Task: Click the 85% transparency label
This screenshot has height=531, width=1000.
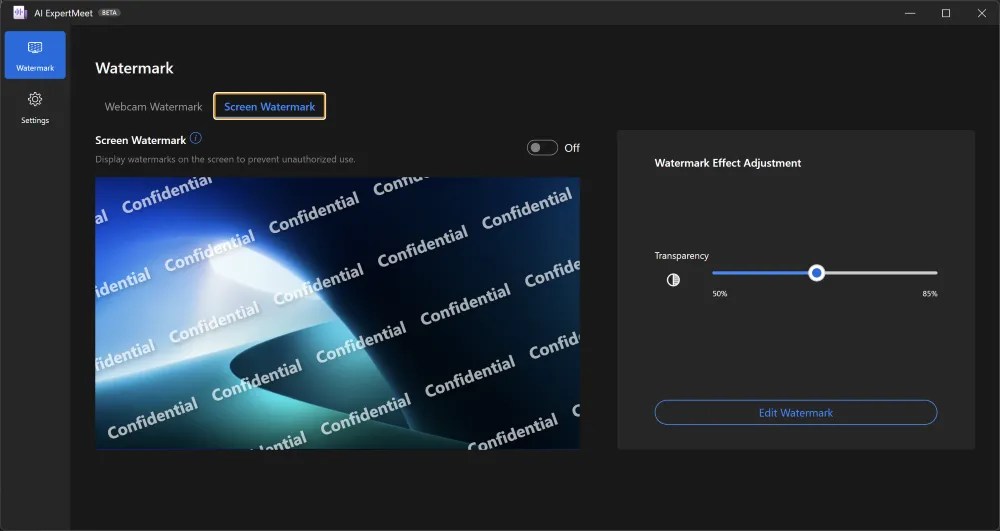Action: 929,294
